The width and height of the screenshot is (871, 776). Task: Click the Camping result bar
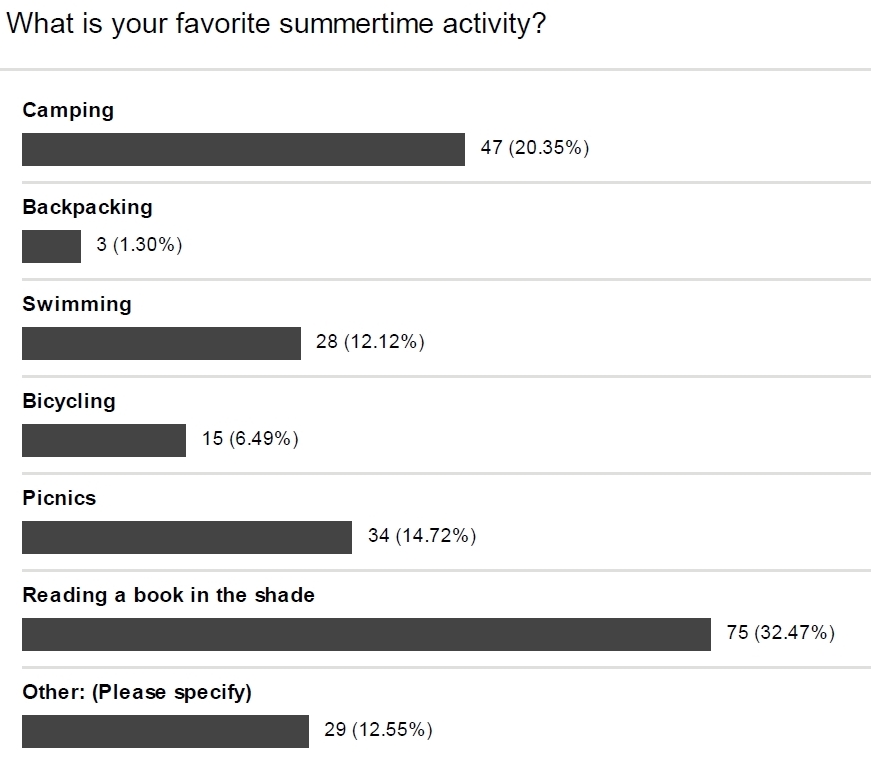243,149
